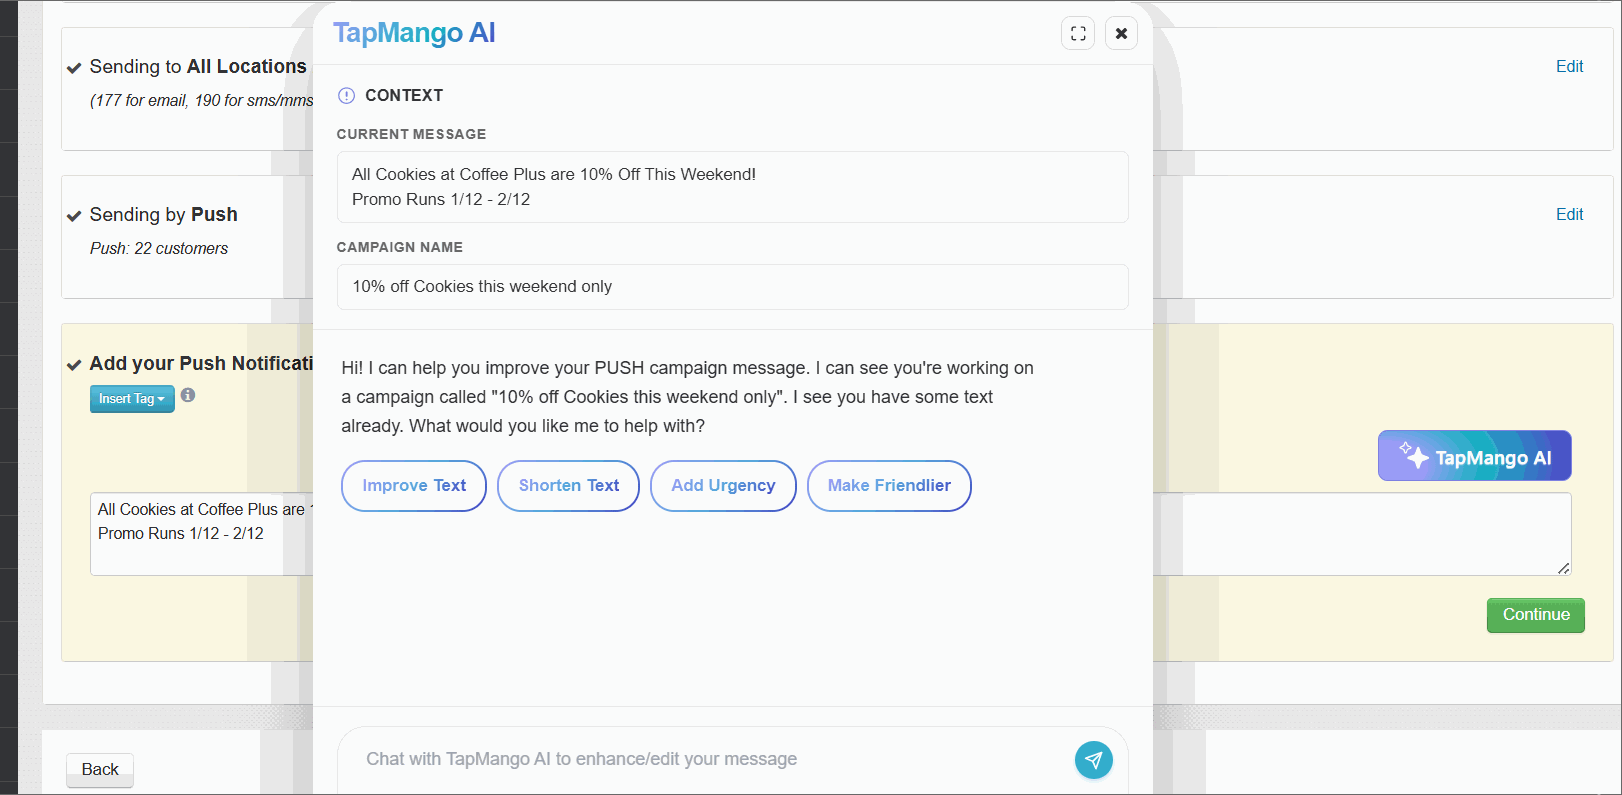Choose Improve Text suggestion
Viewport: 1622px width, 795px height.
[x=414, y=486]
